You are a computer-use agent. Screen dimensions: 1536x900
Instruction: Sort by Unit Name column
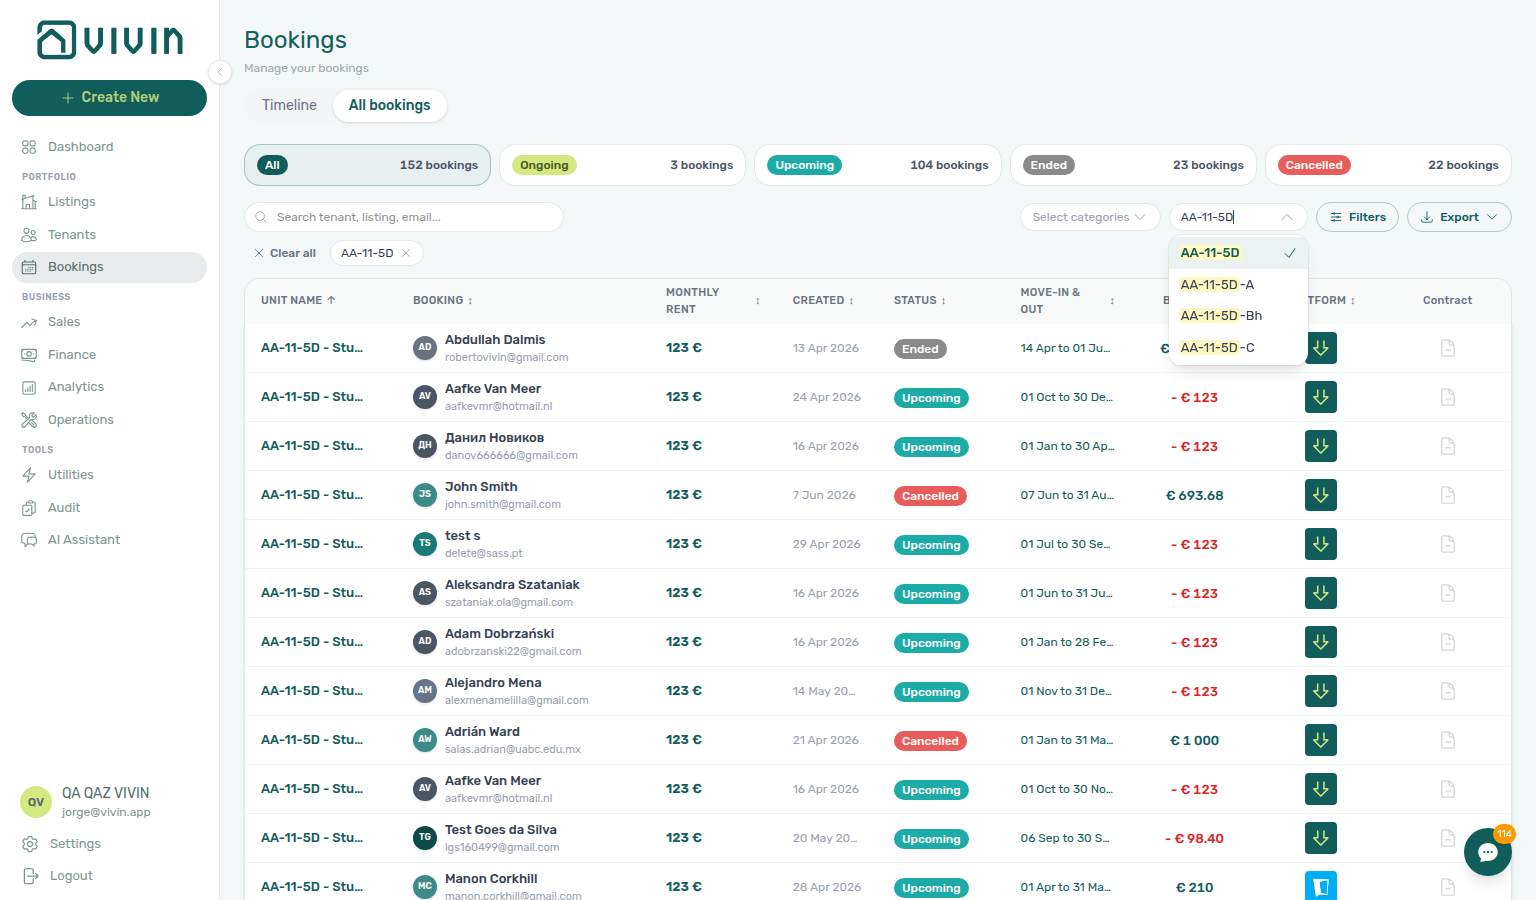coord(298,300)
